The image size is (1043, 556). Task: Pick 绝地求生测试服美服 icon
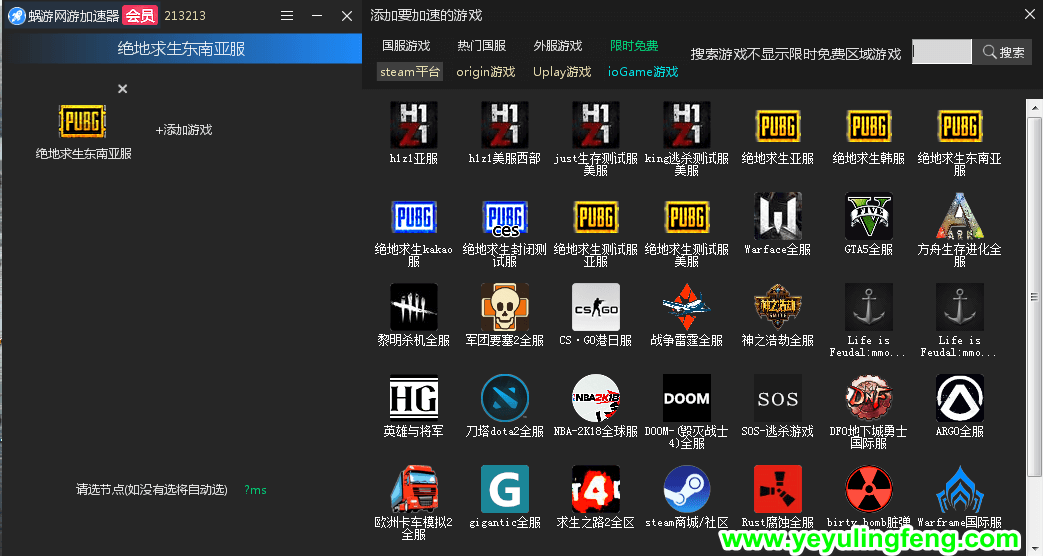687,216
